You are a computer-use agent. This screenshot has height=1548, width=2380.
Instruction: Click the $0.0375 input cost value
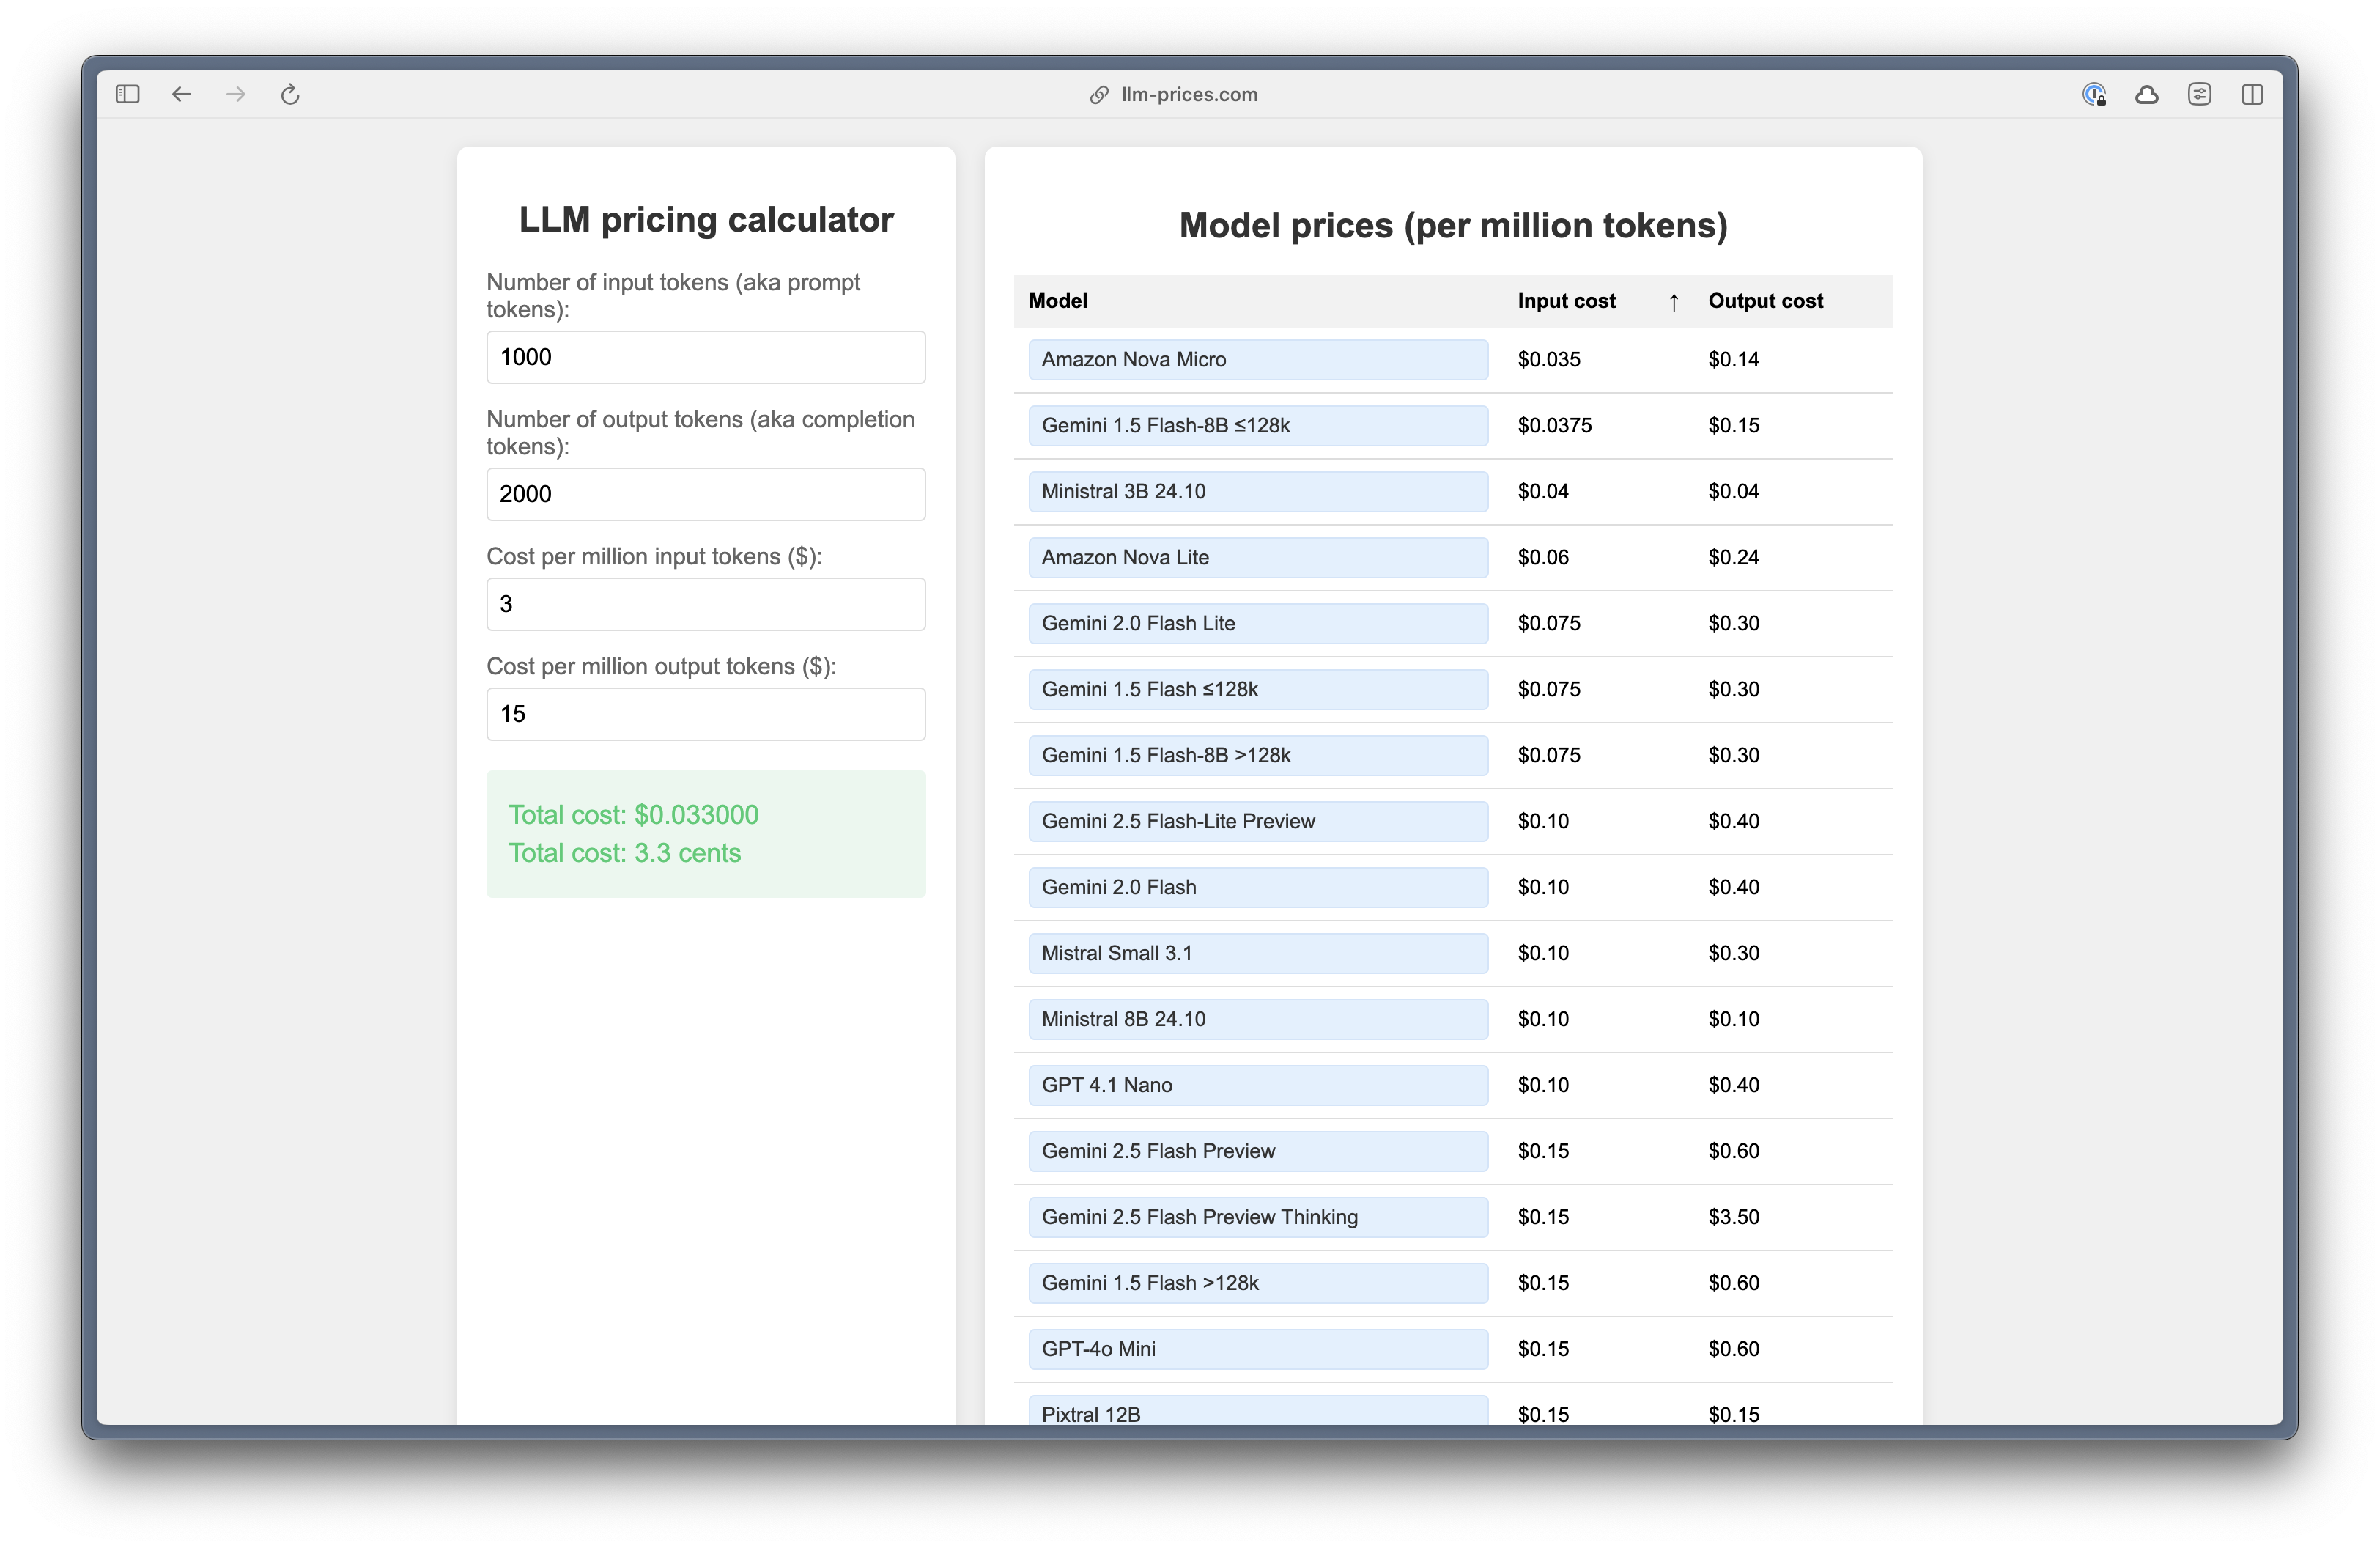click(x=1554, y=426)
